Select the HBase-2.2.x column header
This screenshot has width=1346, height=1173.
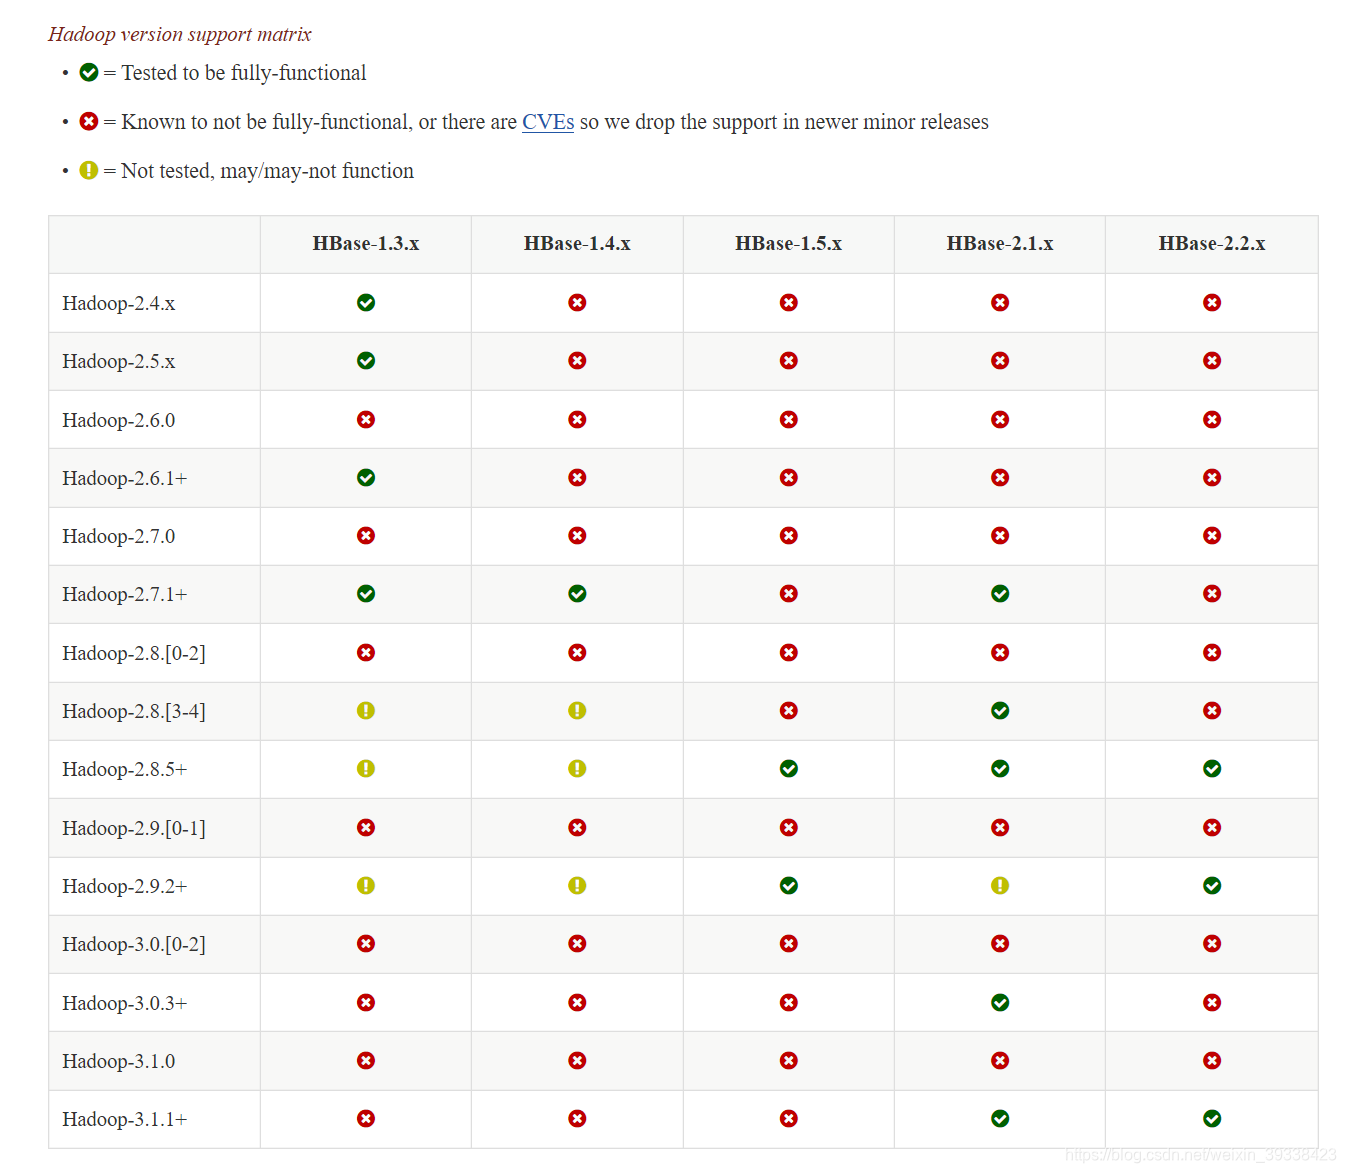click(1212, 244)
